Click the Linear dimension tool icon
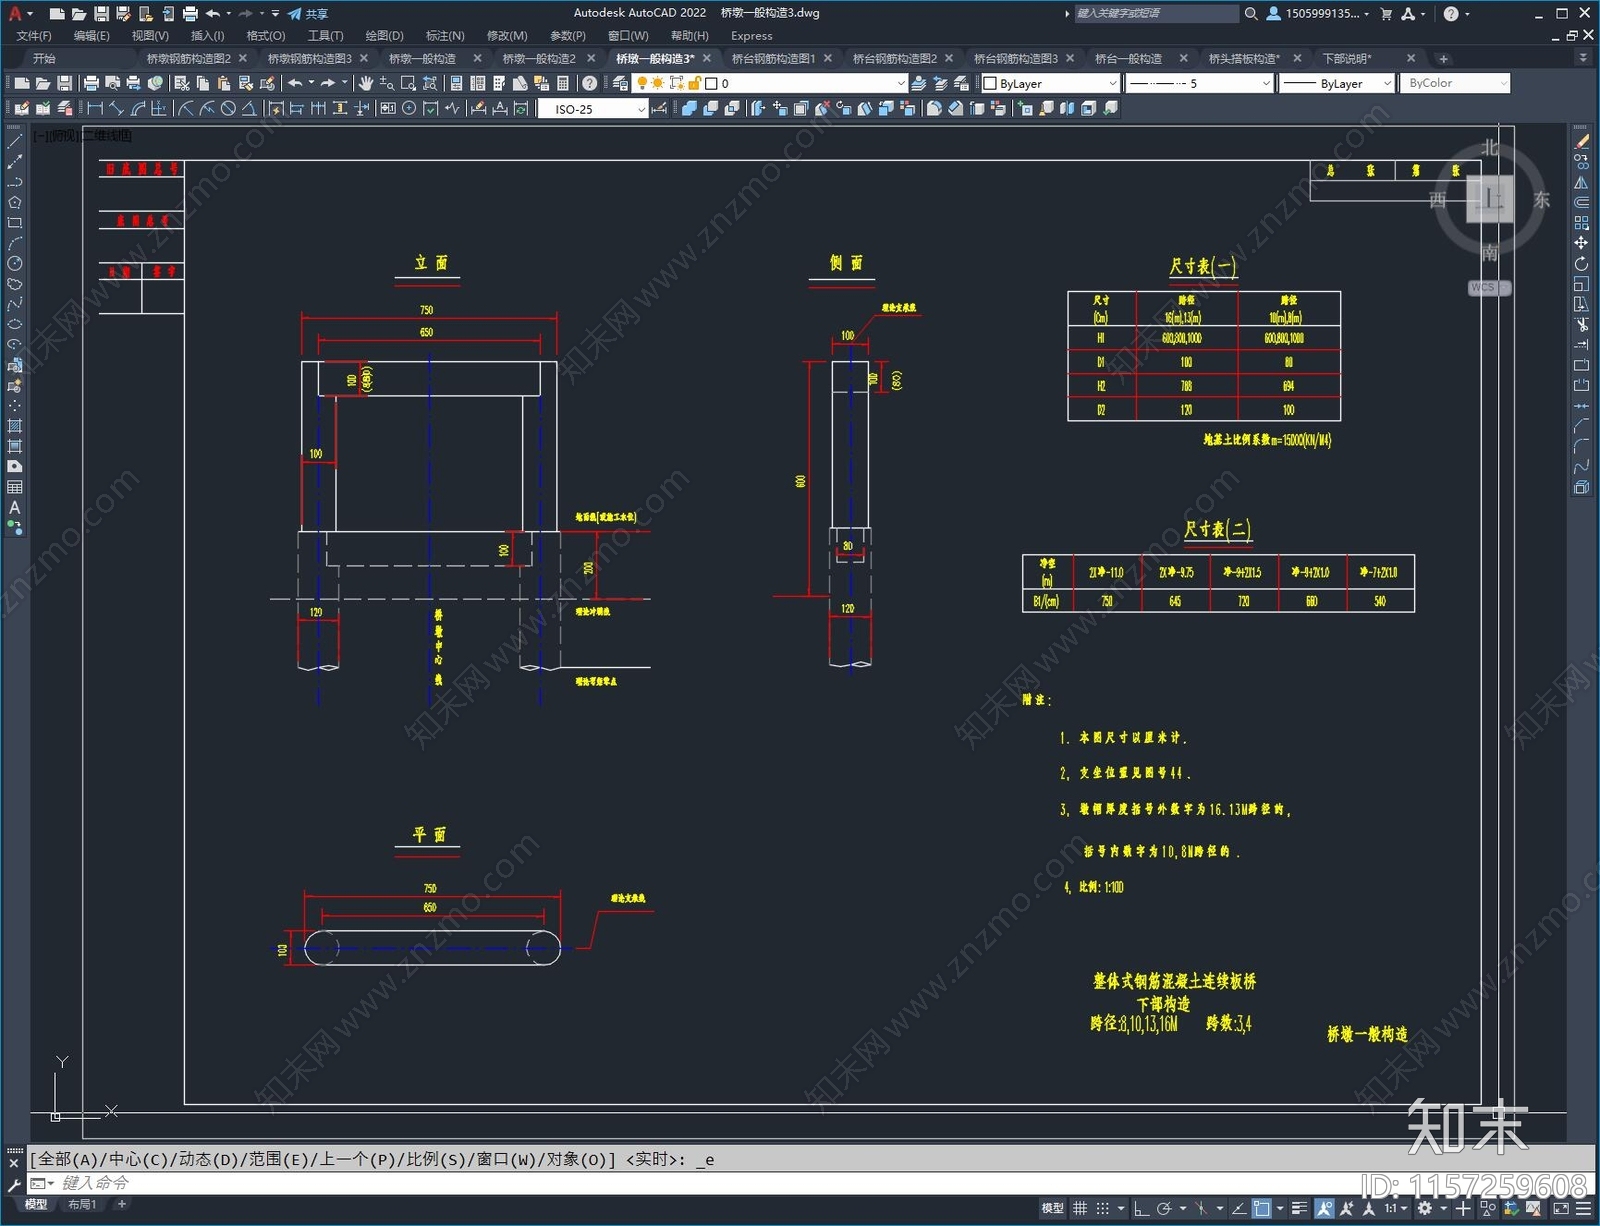This screenshot has height=1226, width=1600. click(x=95, y=108)
